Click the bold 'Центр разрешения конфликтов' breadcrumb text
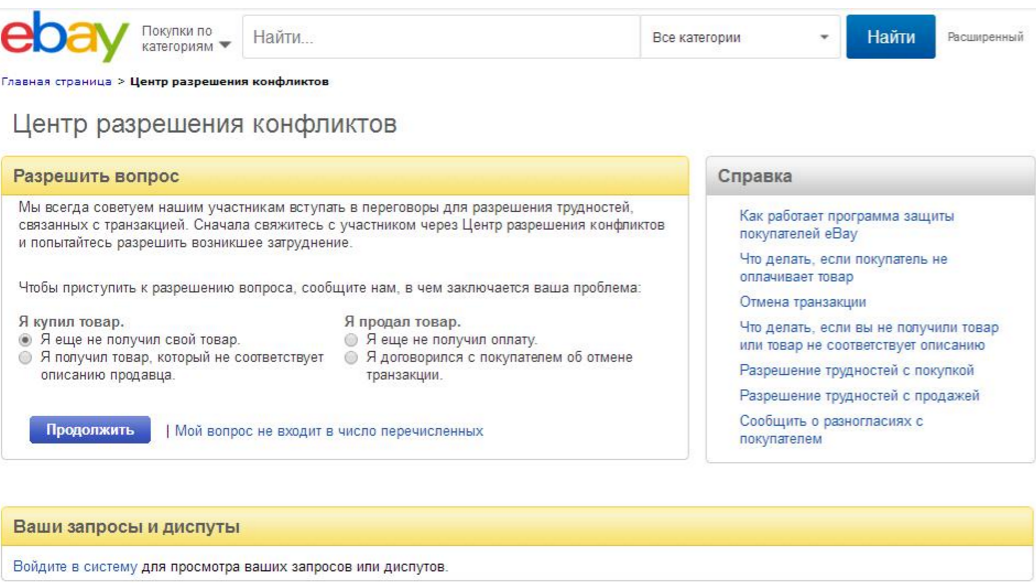 tap(229, 81)
